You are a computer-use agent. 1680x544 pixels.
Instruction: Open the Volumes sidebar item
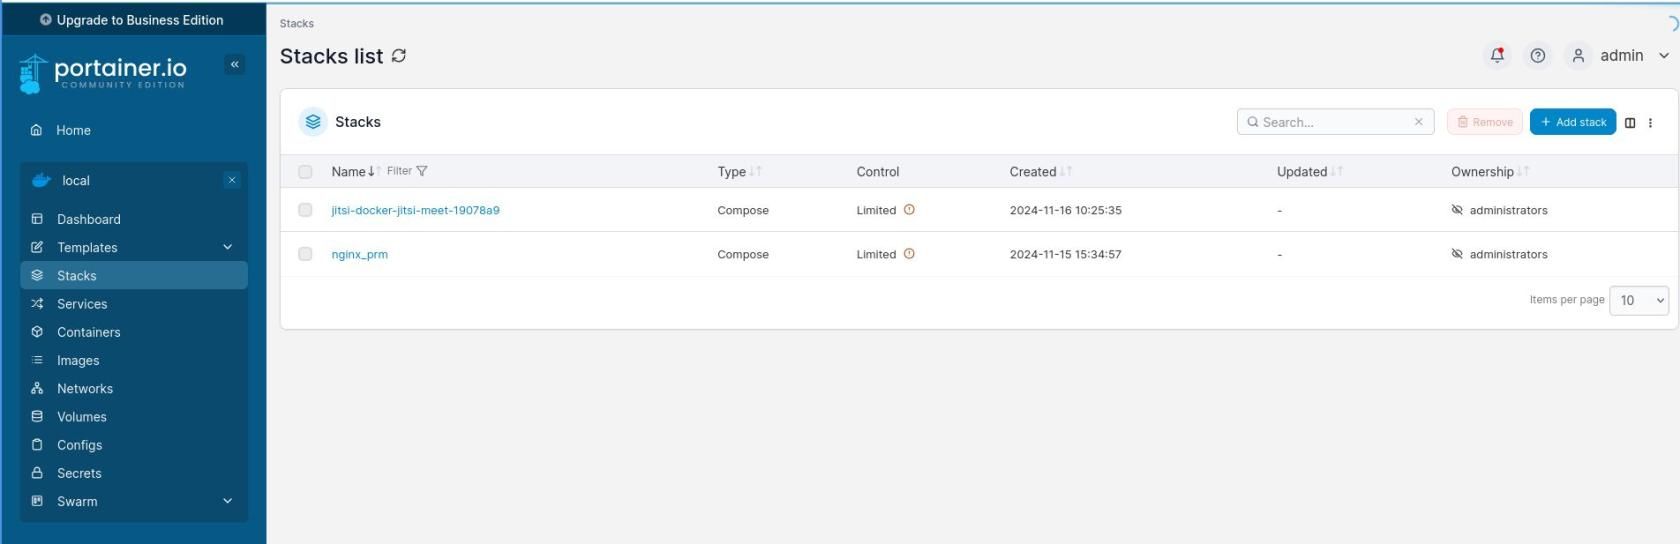point(81,417)
